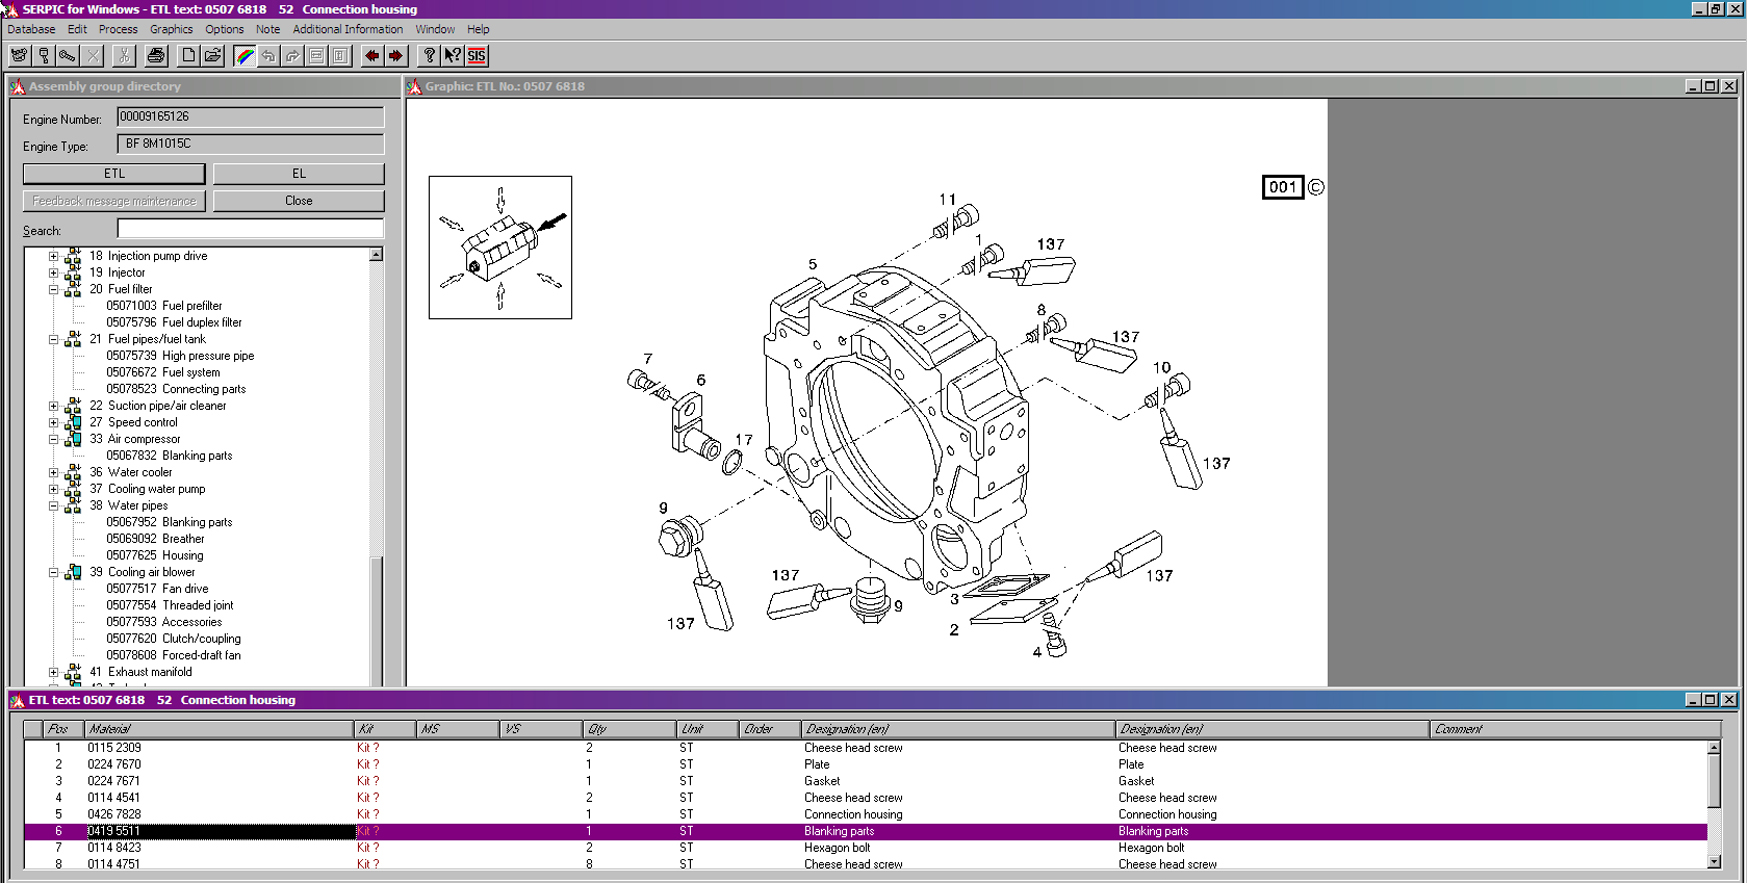Click the new blank document icon
This screenshot has height=883, width=1748.
[x=188, y=56]
